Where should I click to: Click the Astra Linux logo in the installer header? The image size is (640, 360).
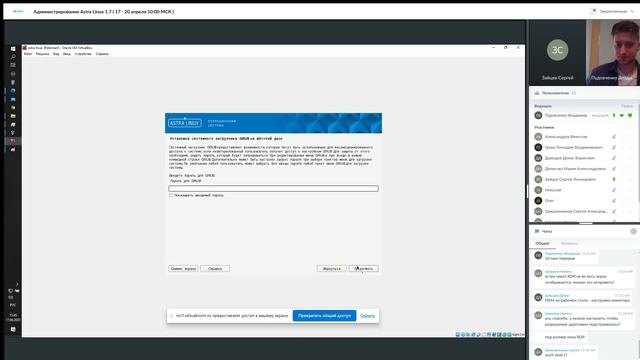point(184,123)
